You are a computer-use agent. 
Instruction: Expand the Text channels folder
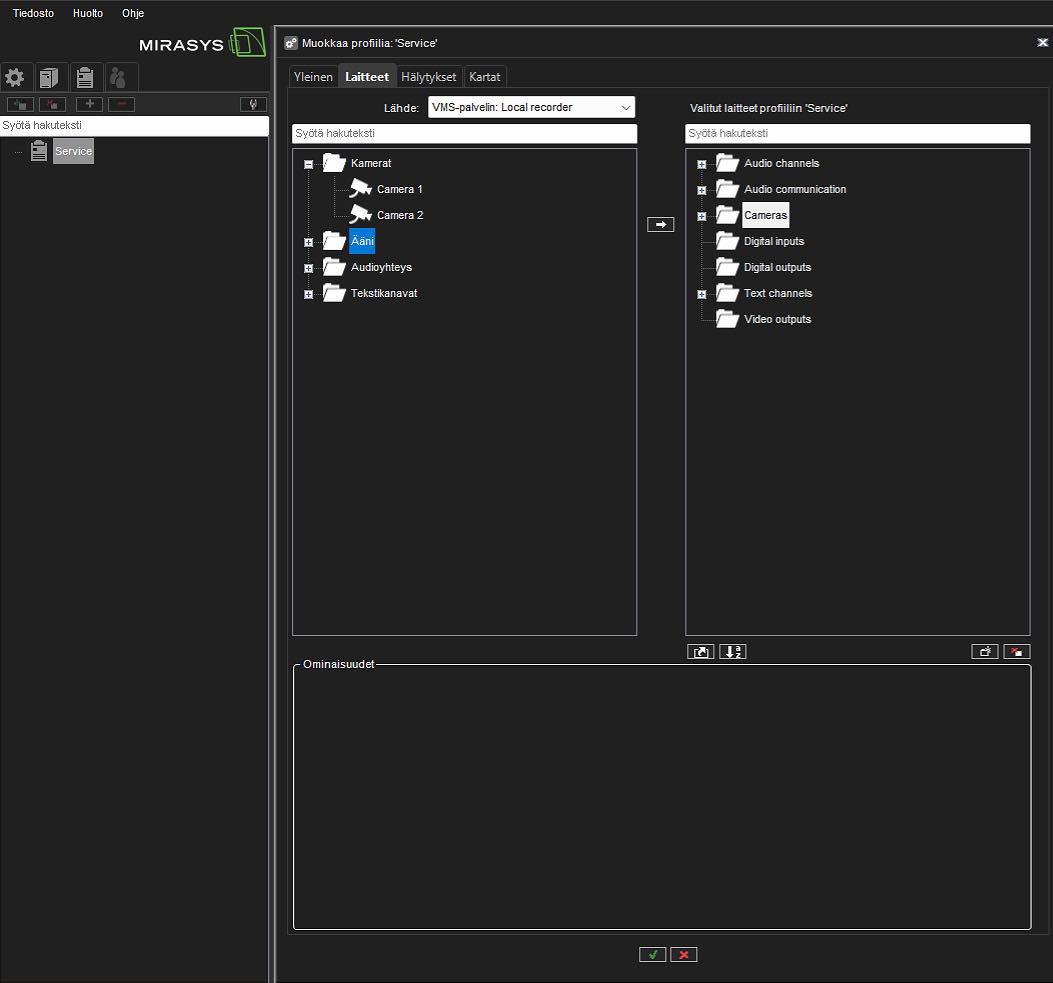701,294
